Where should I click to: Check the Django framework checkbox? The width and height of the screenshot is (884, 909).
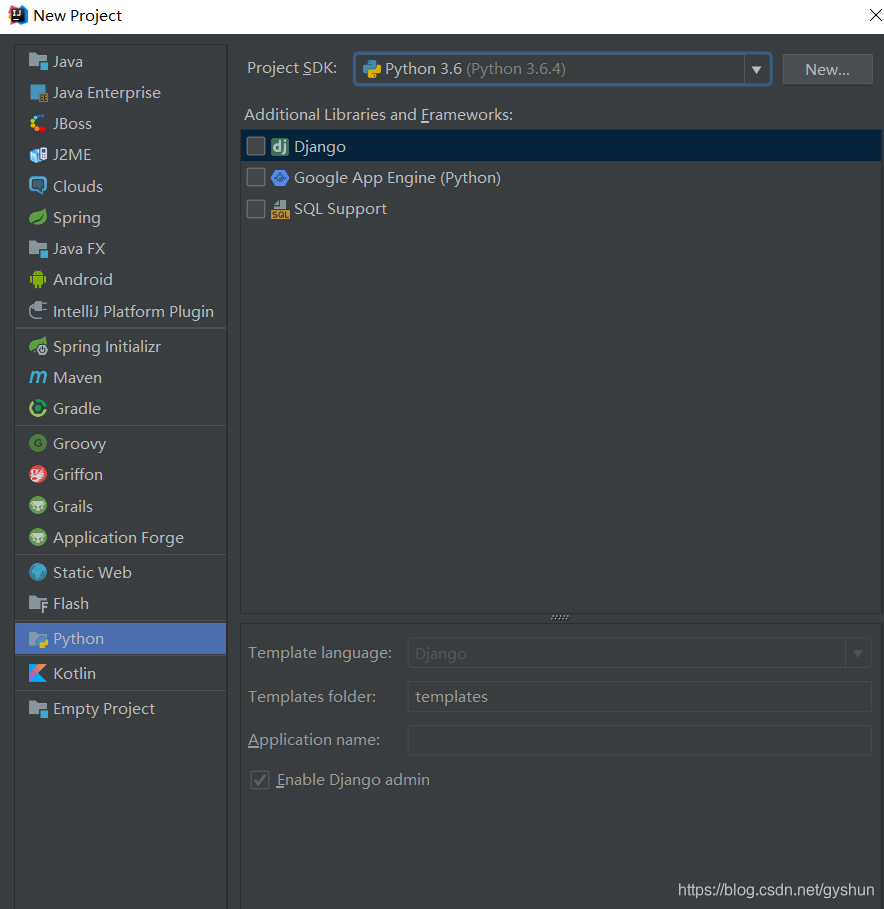pyautogui.click(x=256, y=145)
